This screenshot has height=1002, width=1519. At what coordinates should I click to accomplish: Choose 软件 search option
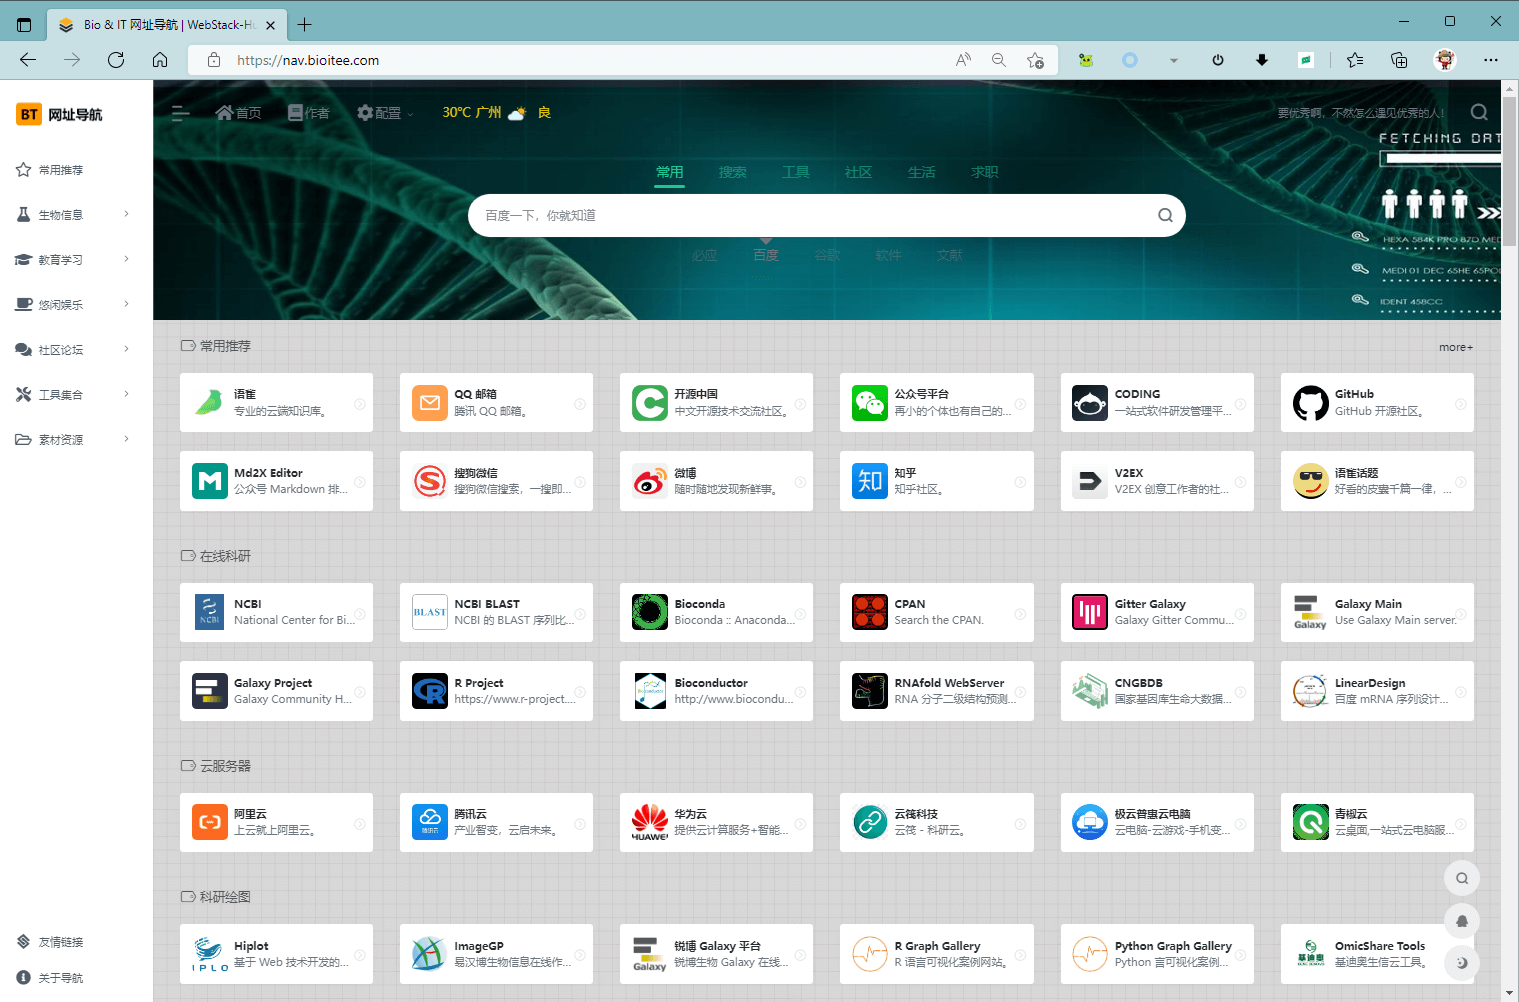coord(888,255)
